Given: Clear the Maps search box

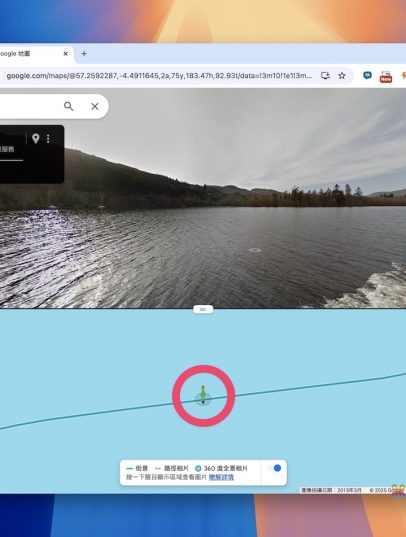Looking at the screenshot, I should [x=95, y=107].
